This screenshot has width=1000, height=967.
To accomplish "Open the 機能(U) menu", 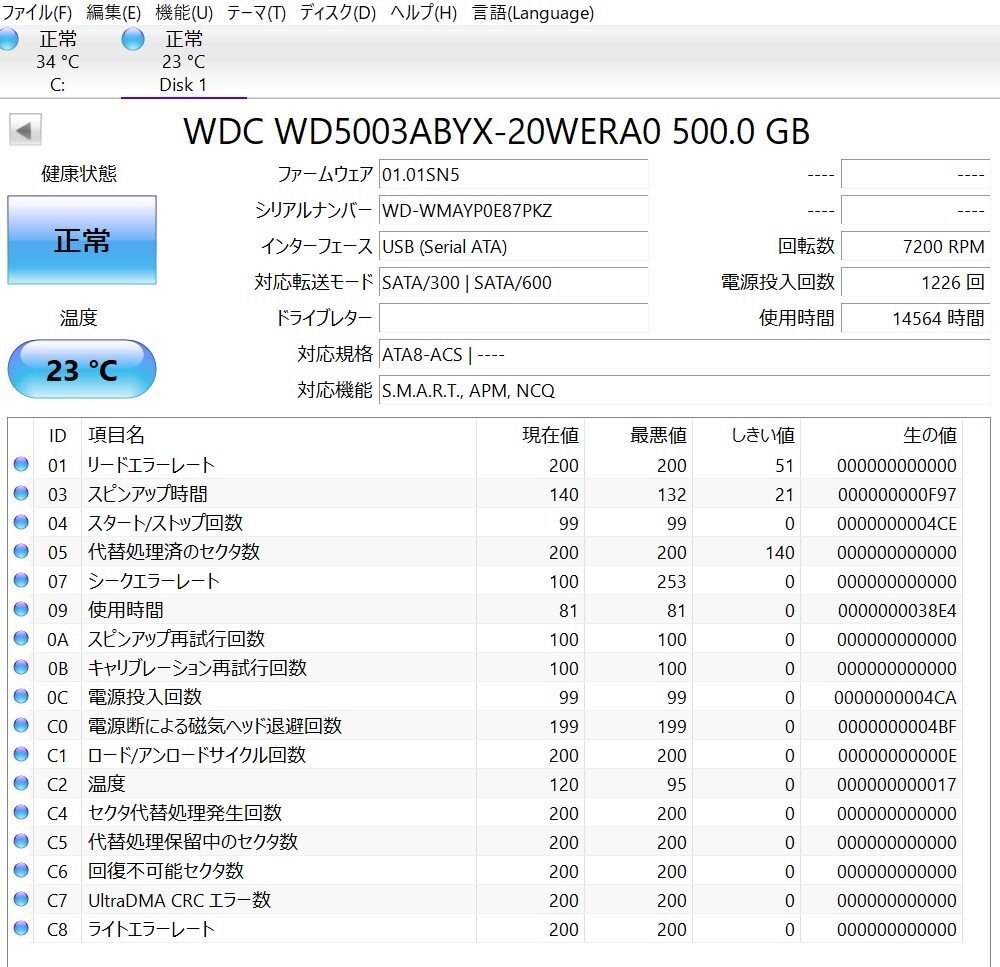I will (184, 12).
